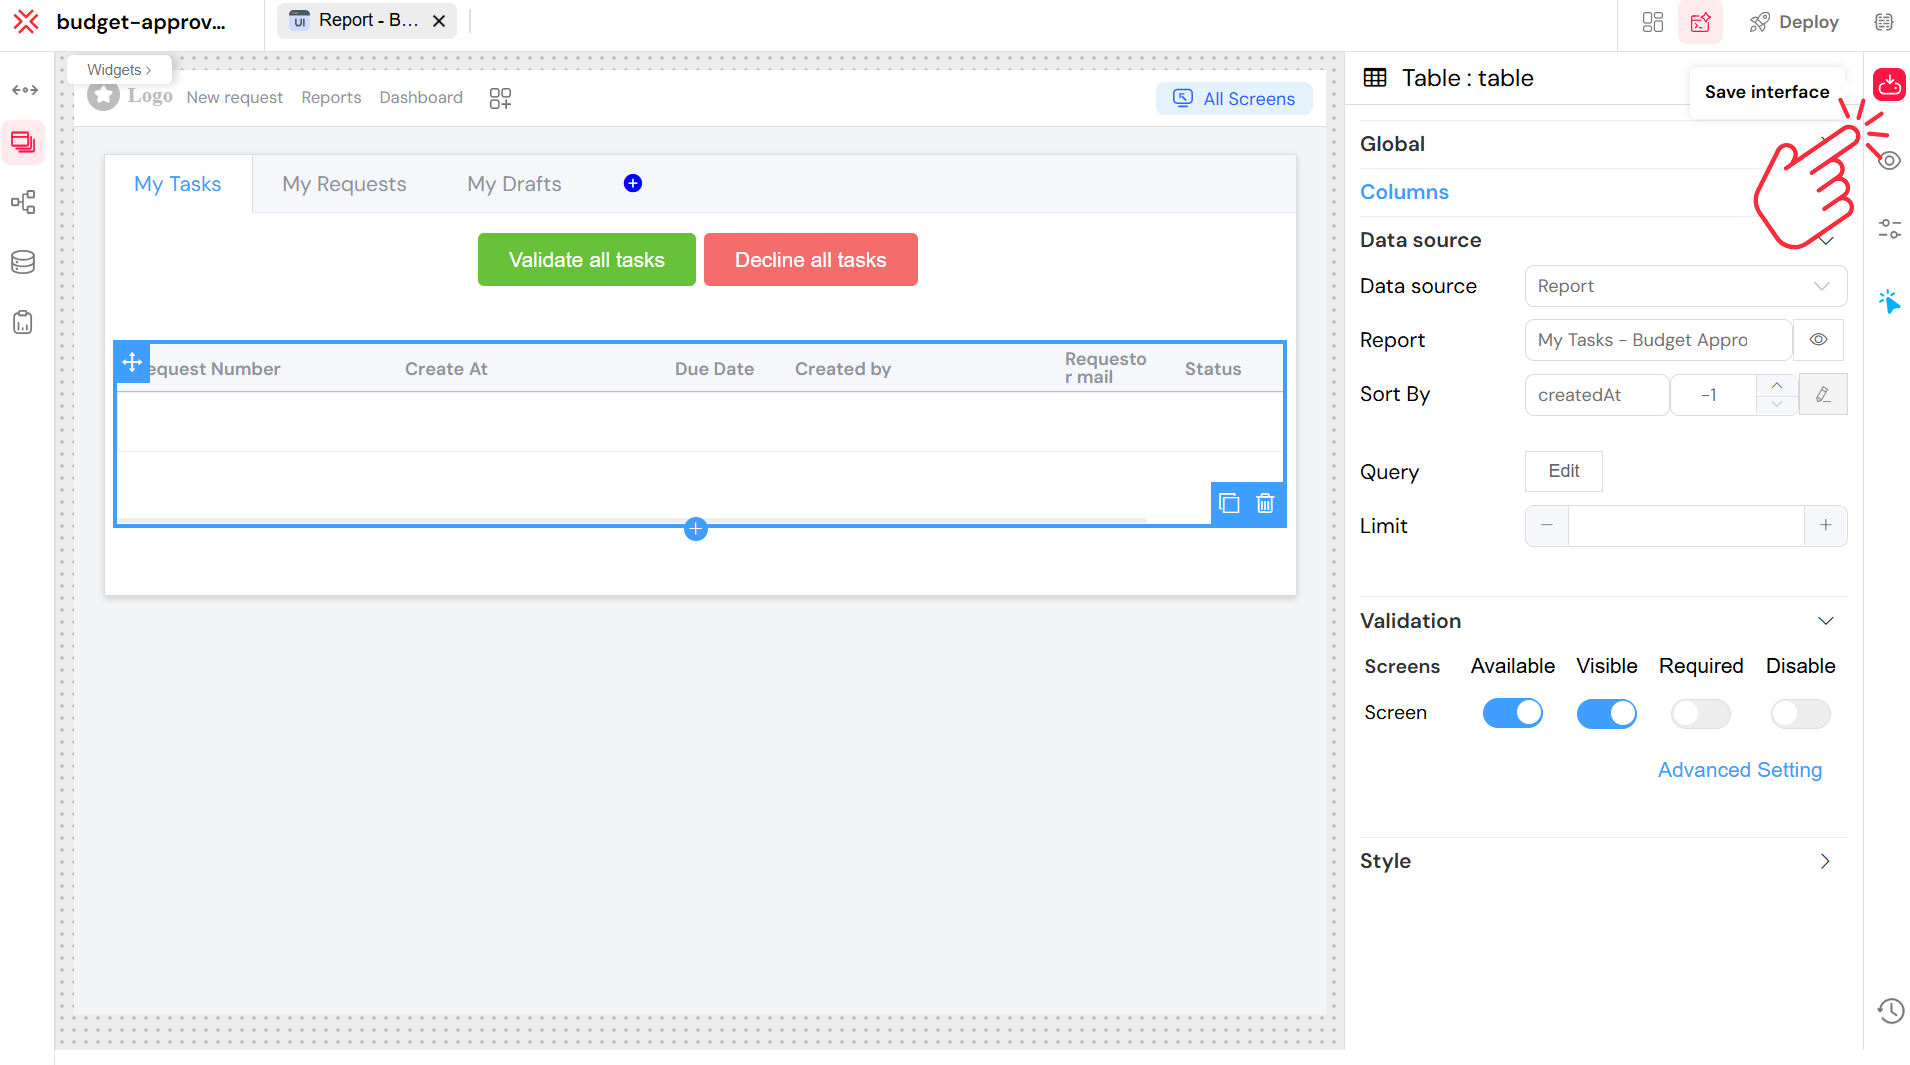
Task: Duplicate the selected table widget
Action: point(1229,503)
